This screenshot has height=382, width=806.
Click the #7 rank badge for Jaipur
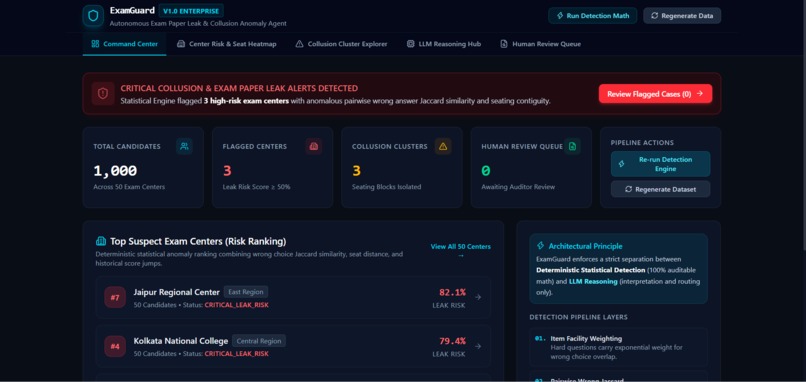(115, 297)
